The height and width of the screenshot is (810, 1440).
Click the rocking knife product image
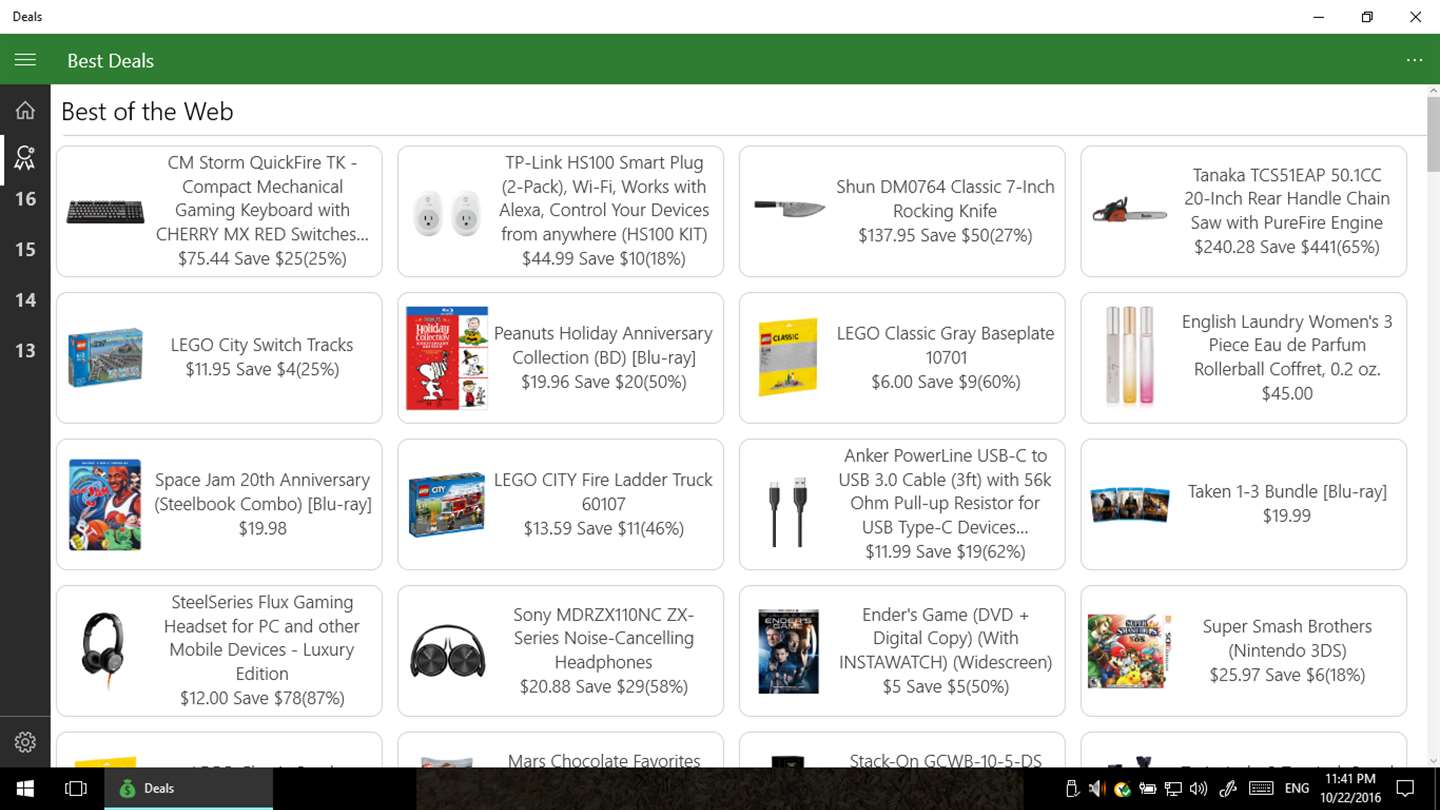click(789, 208)
